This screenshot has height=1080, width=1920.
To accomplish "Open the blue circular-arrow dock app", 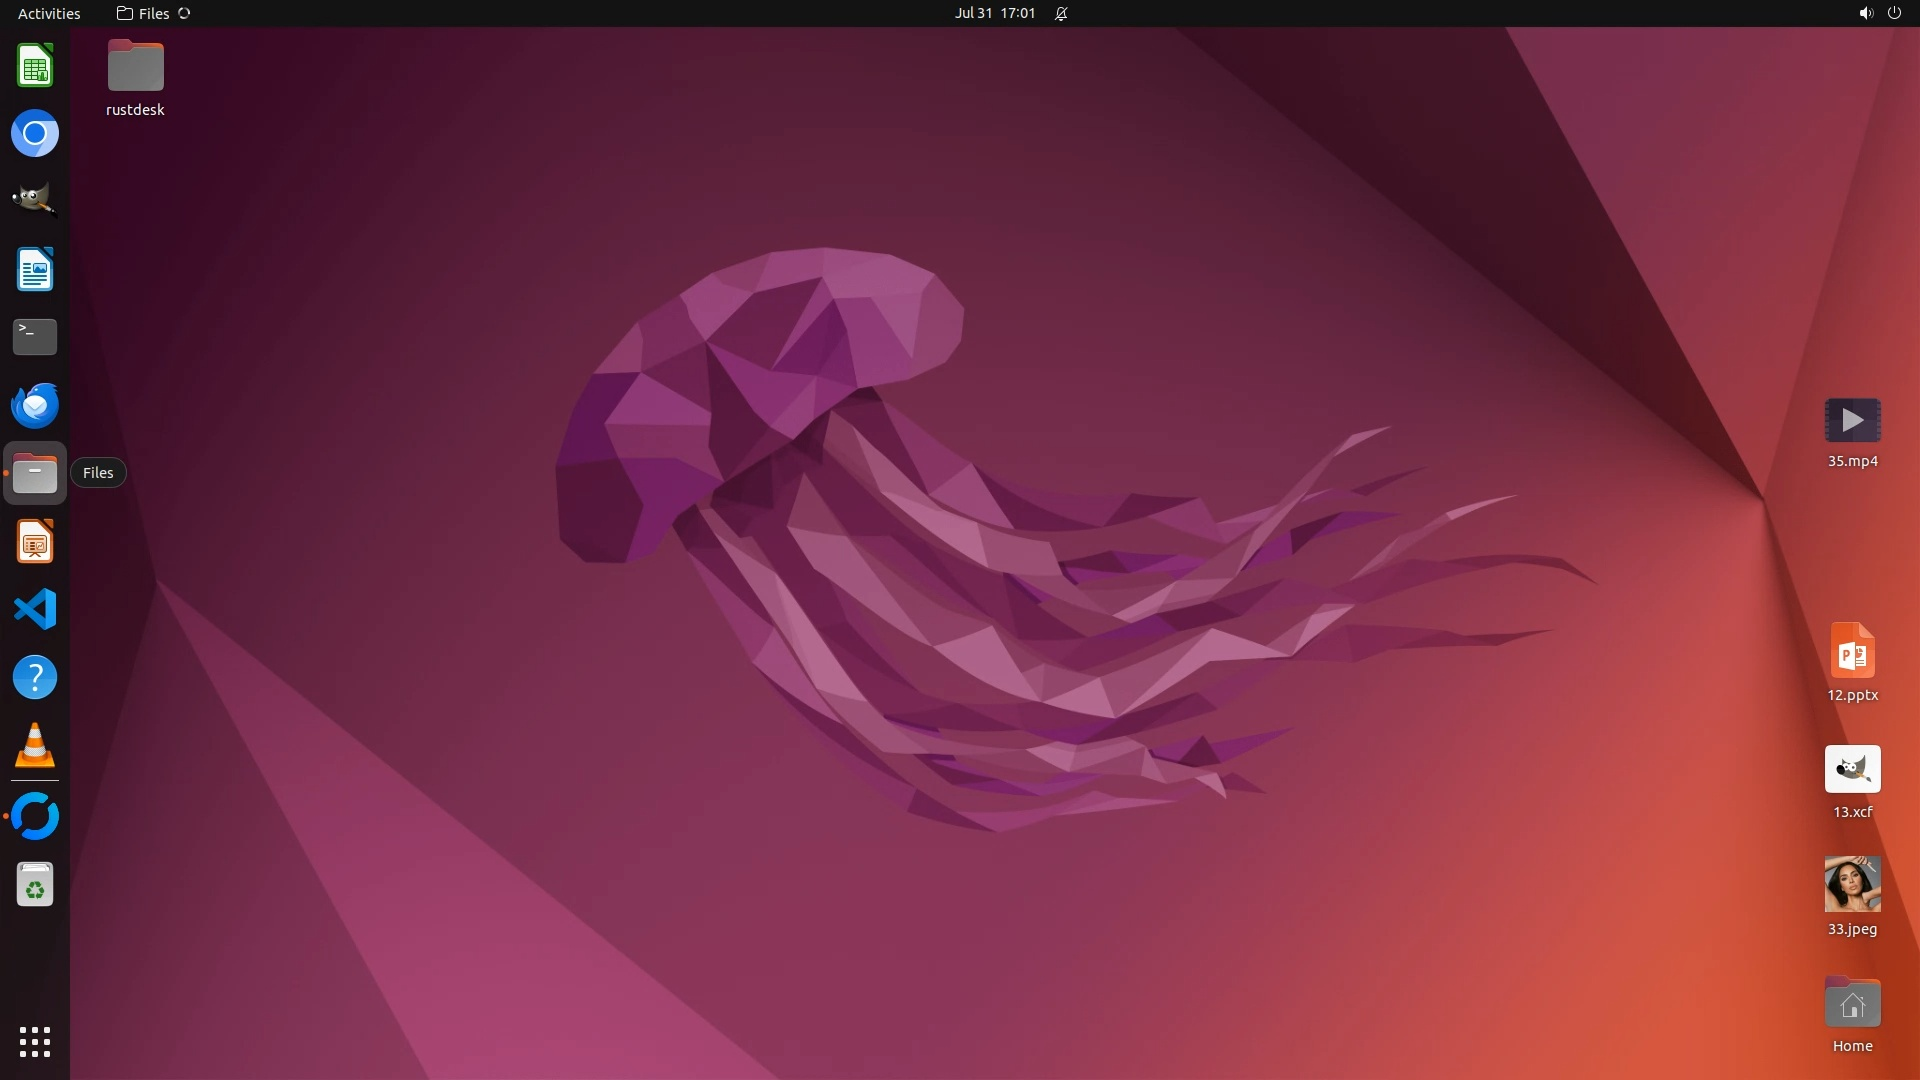I will [x=35, y=816].
